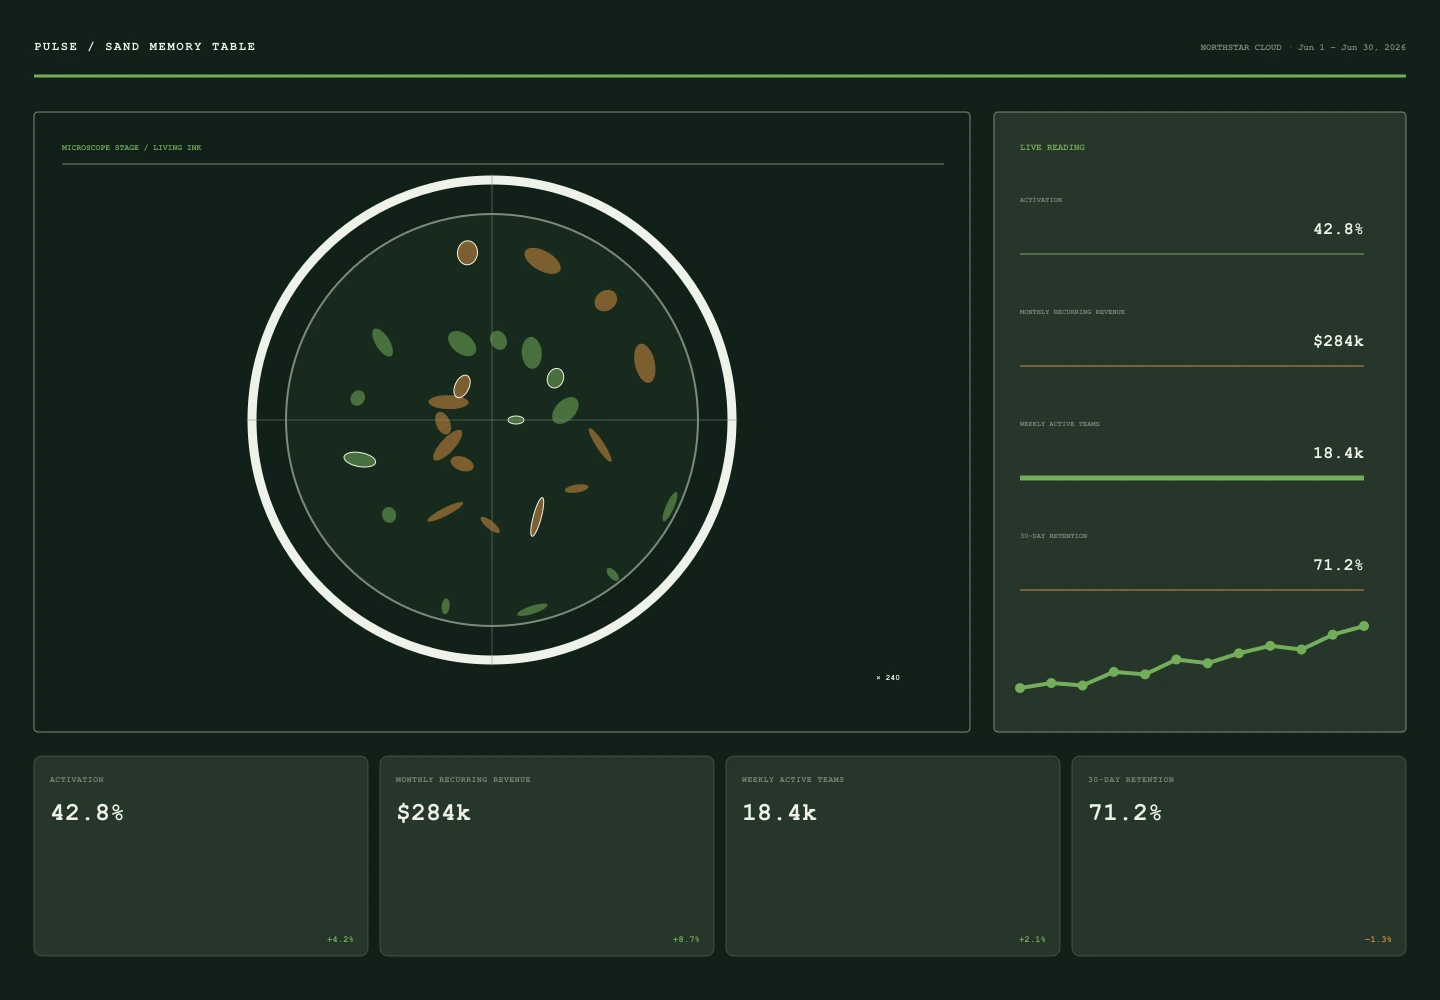1440x1000 pixels.
Task: Click the × 240 magnification label
Action: point(888,678)
